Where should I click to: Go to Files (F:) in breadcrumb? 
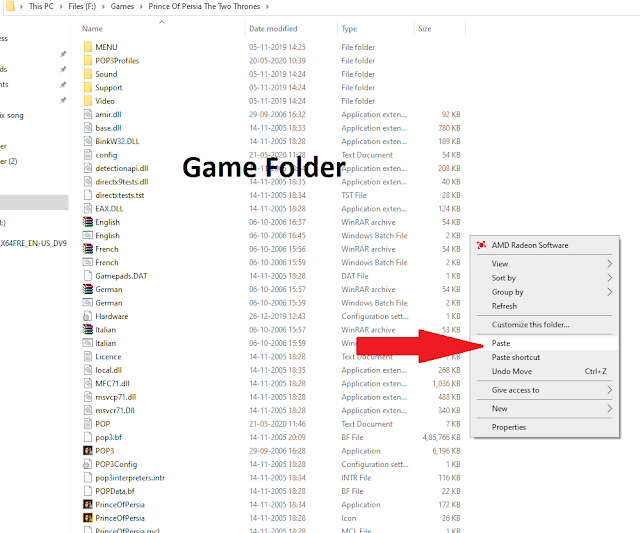click(82, 7)
